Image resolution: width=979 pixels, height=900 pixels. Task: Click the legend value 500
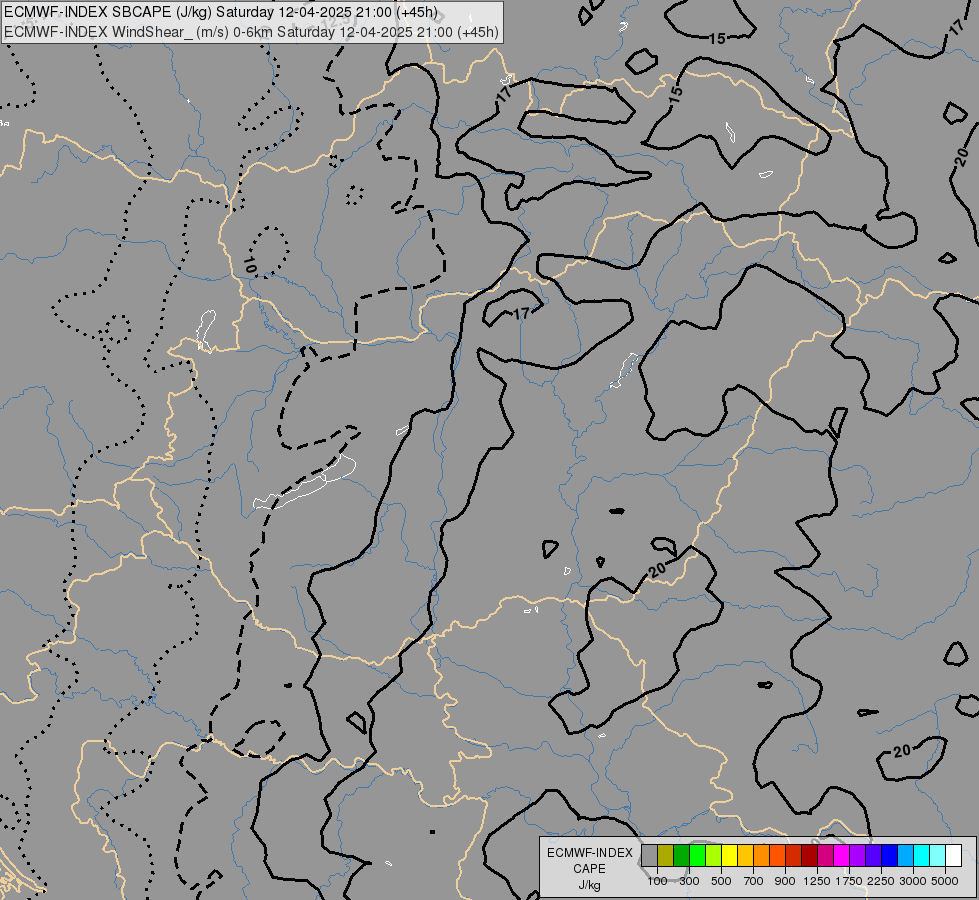(x=721, y=881)
